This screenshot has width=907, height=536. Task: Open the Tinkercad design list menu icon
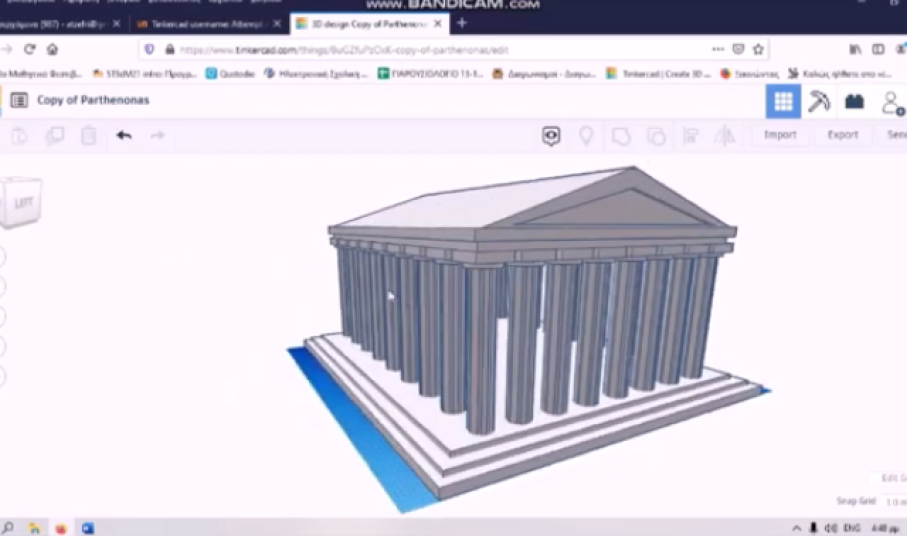pos(19,100)
